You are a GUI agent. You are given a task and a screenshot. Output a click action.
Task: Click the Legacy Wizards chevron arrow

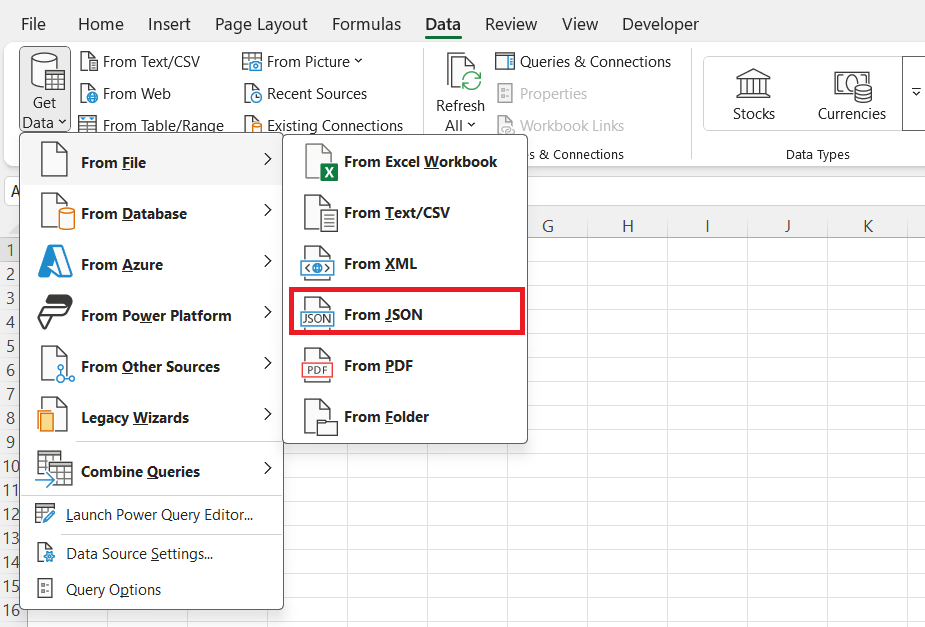[x=268, y=414]
